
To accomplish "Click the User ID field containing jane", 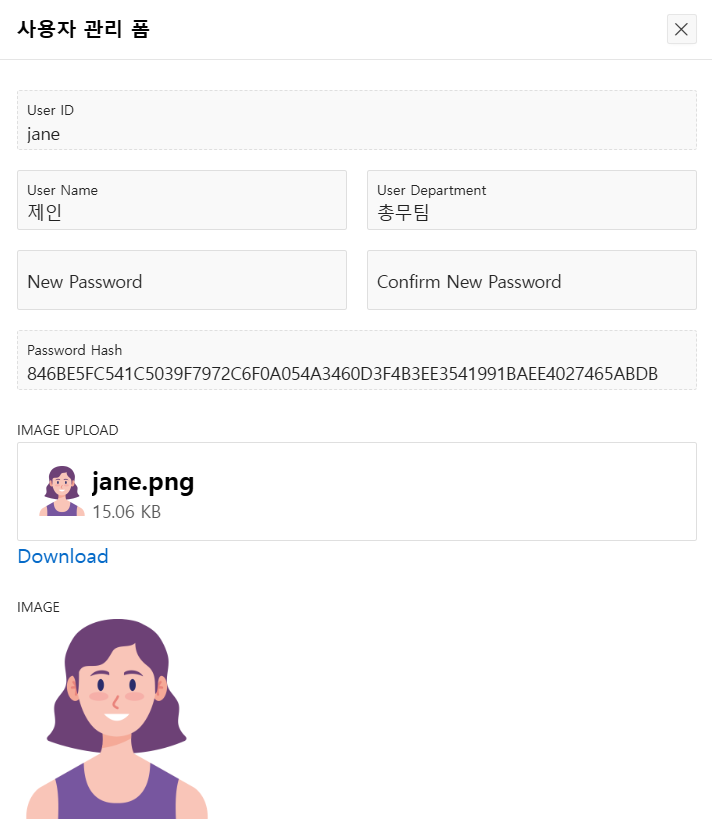I will click(357, 120).
